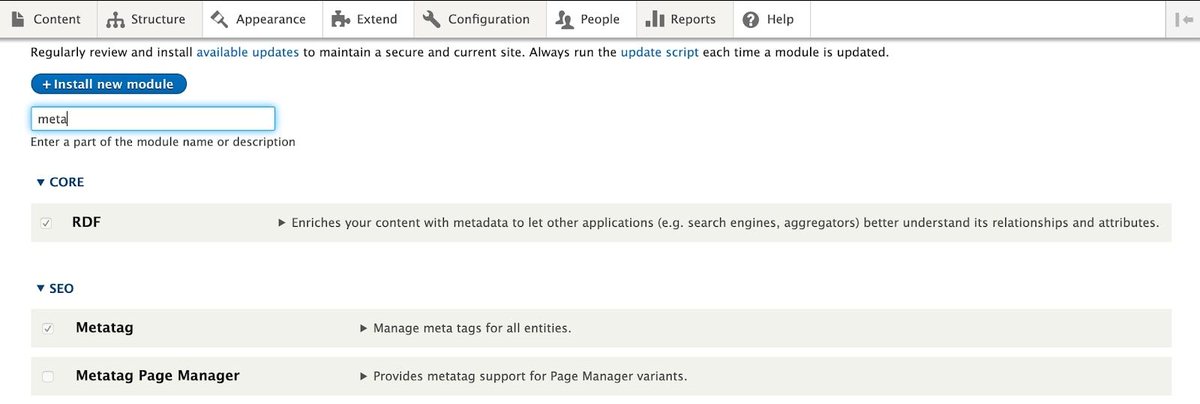
Task: Collapse the CORE module group
Action: coord(41,182)
